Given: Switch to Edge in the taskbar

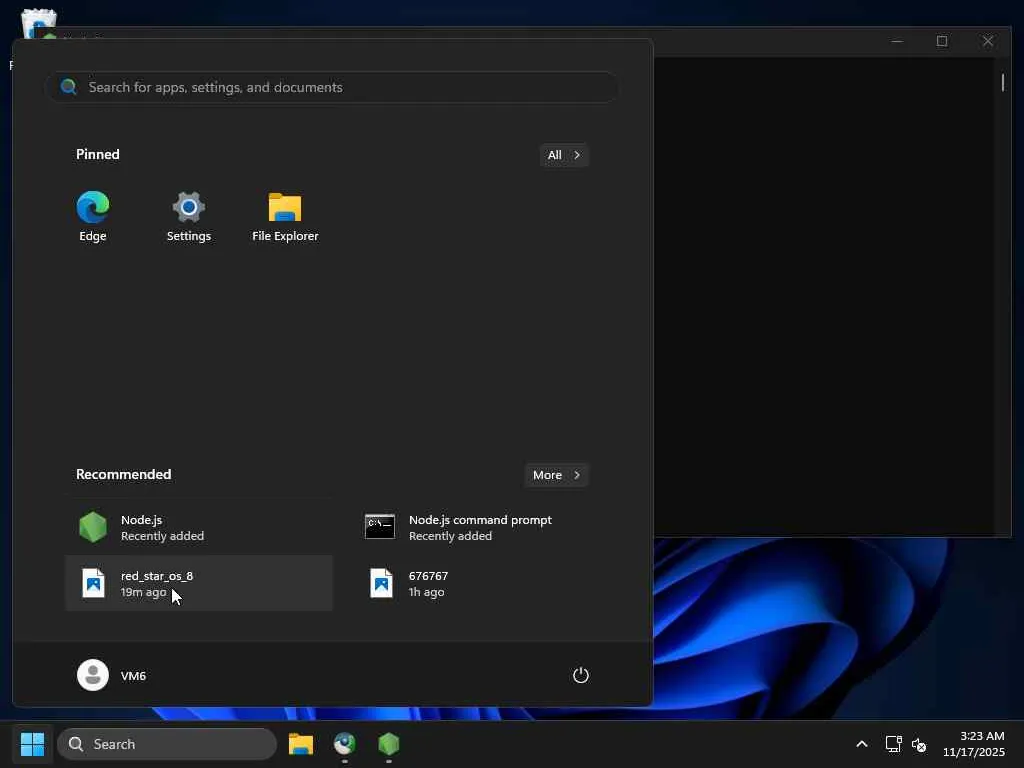Looking at the screenshot, I should tap(345, 744).
